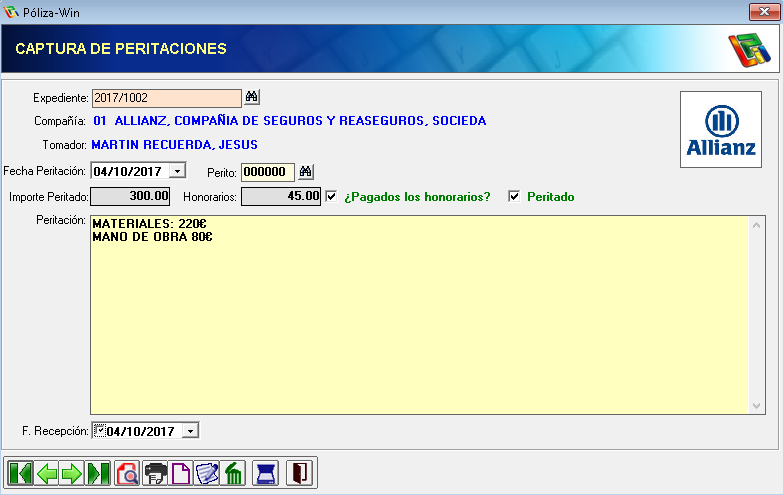Screen dimensions: 783x495
Task: Click the Fecha Peritación date 04/10/2017
Action: point(127,171)
